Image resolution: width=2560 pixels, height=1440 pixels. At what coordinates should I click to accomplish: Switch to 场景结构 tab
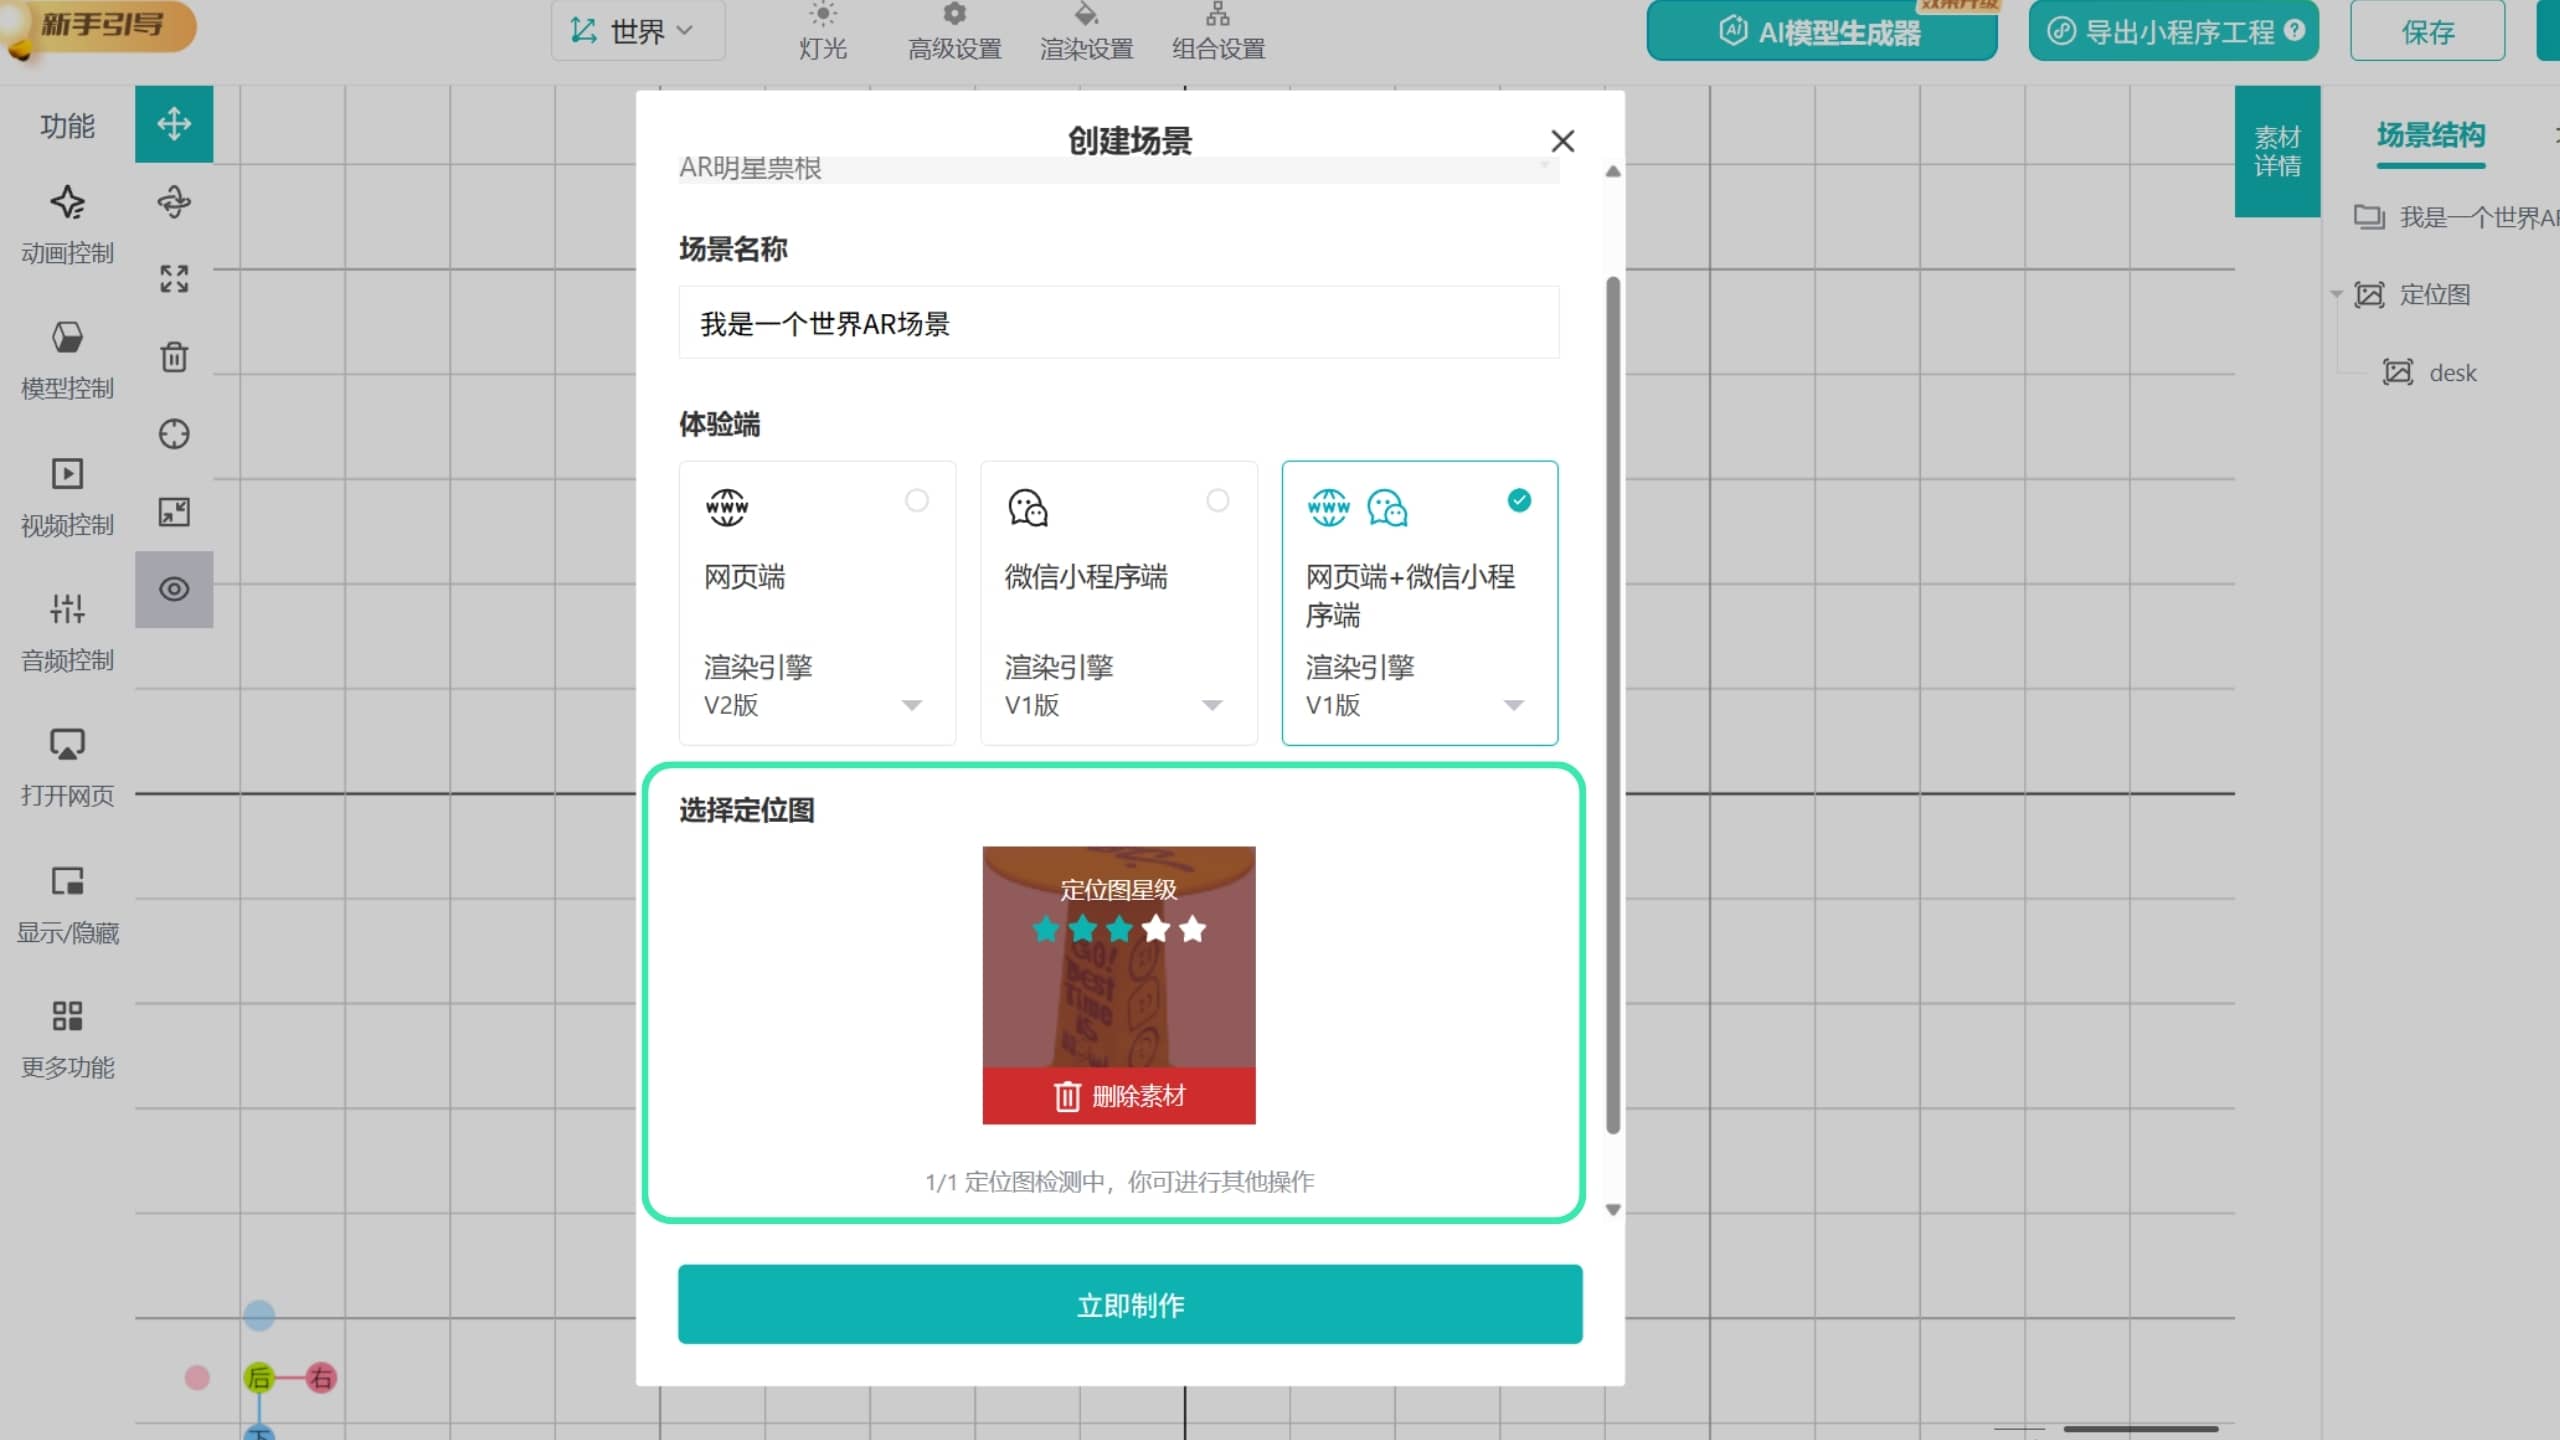[2430, 135]
